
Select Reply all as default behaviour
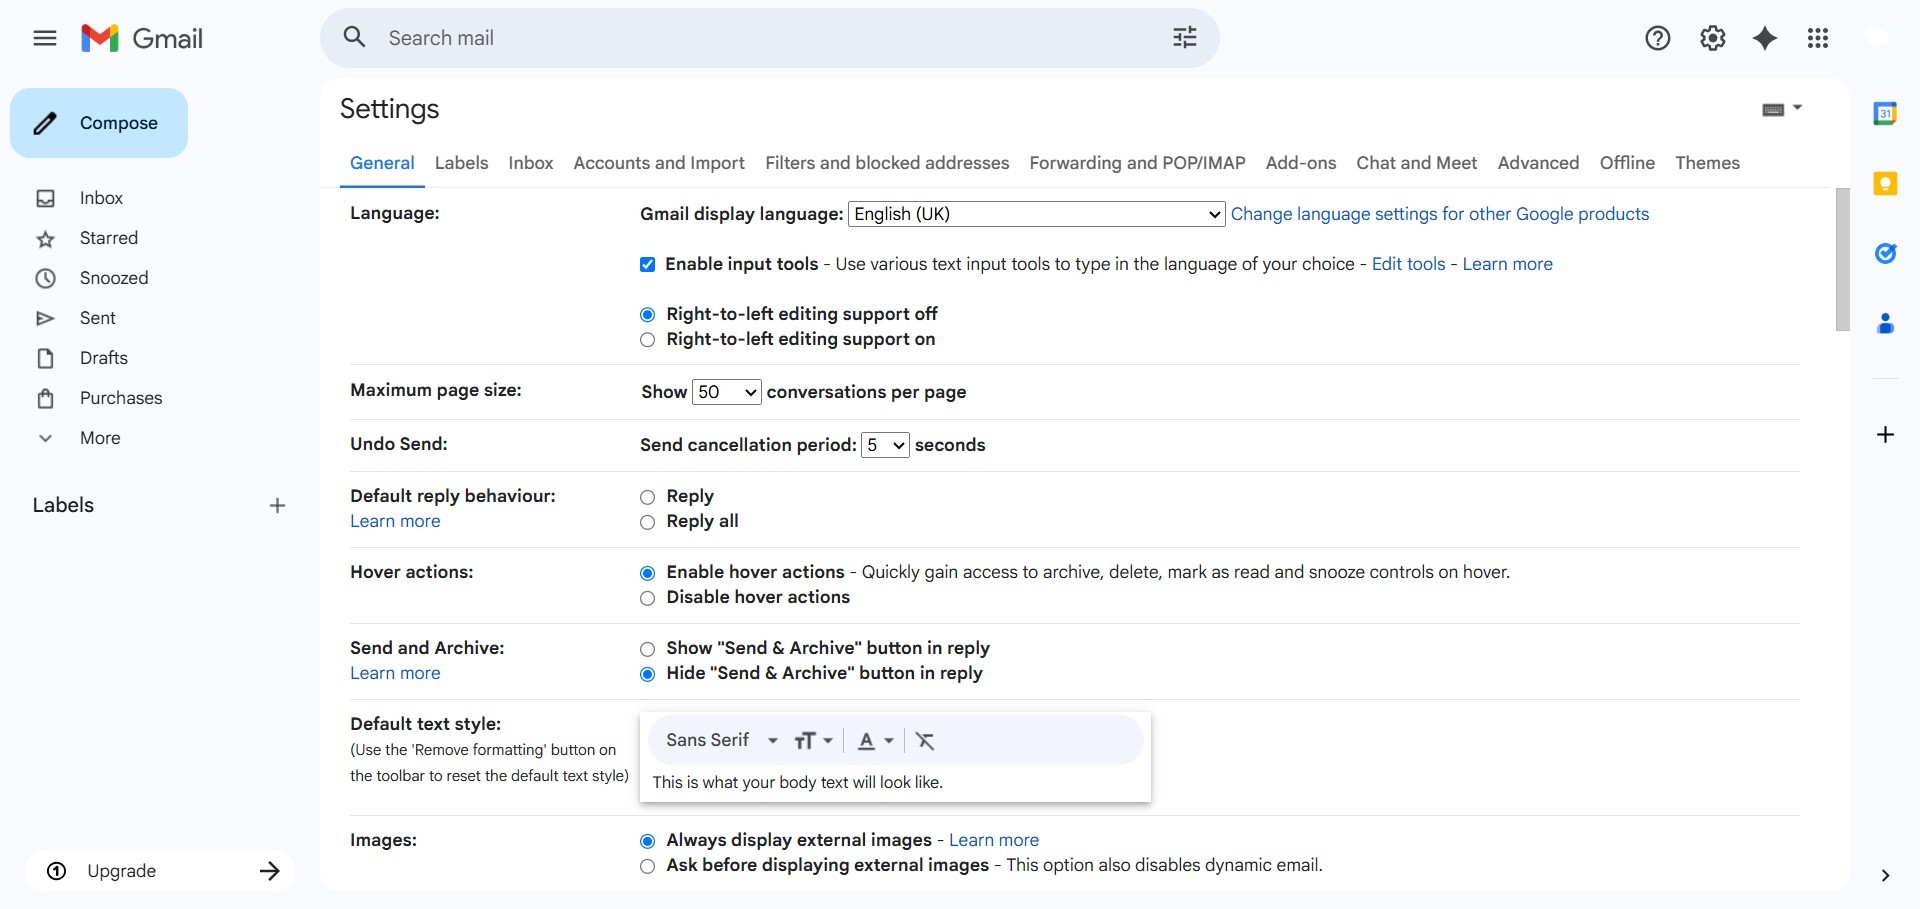[648, 522]
